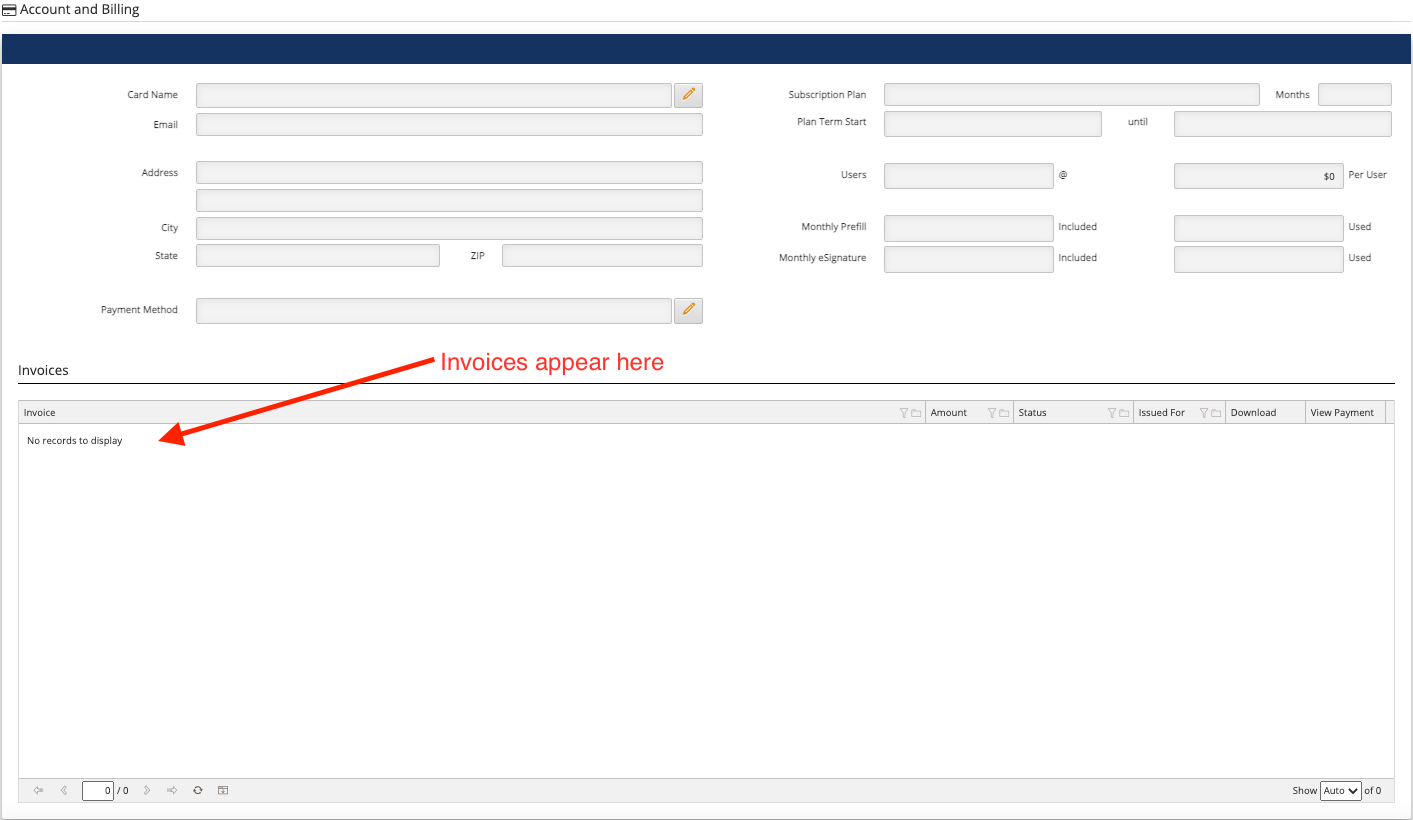Click the Monthly Prefill Included field
The width and height of the screenshot is (1413, 820).
click(969, 228)
